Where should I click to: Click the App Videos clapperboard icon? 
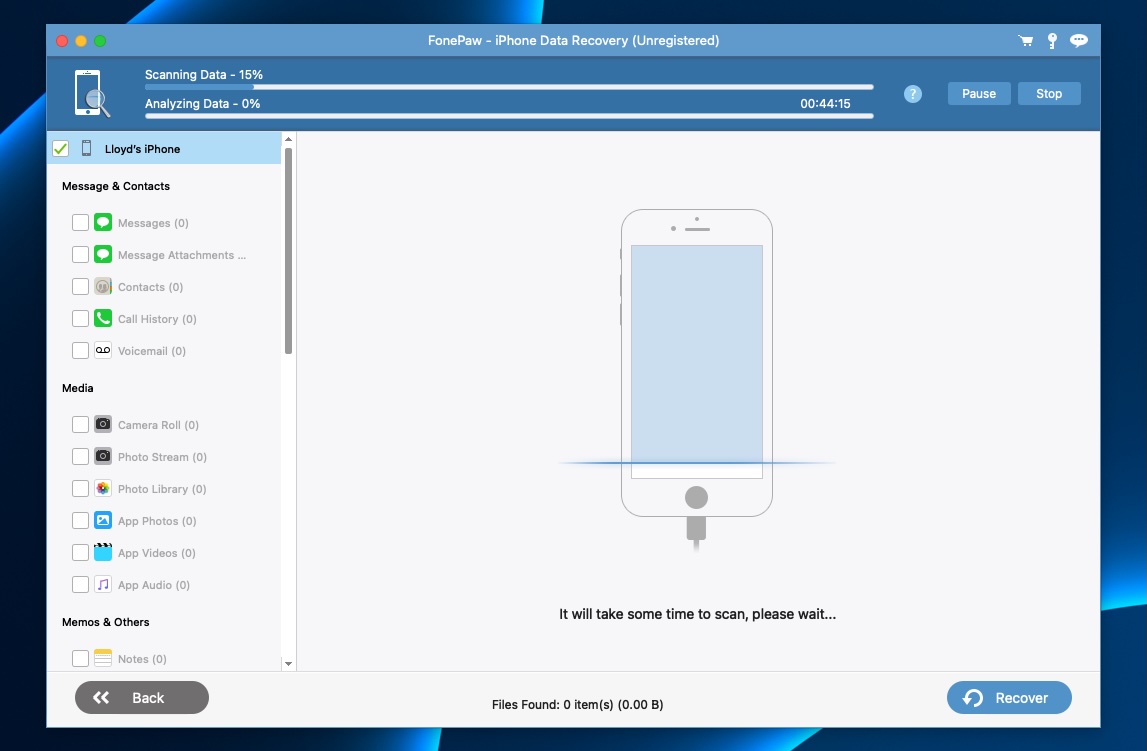[103, 552]
